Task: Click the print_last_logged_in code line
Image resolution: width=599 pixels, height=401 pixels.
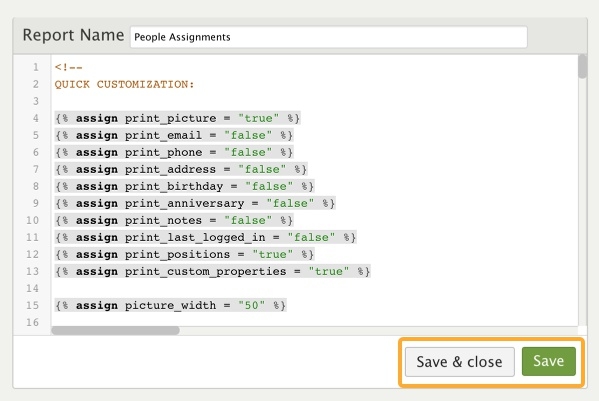Action: [x=206, y=237]
